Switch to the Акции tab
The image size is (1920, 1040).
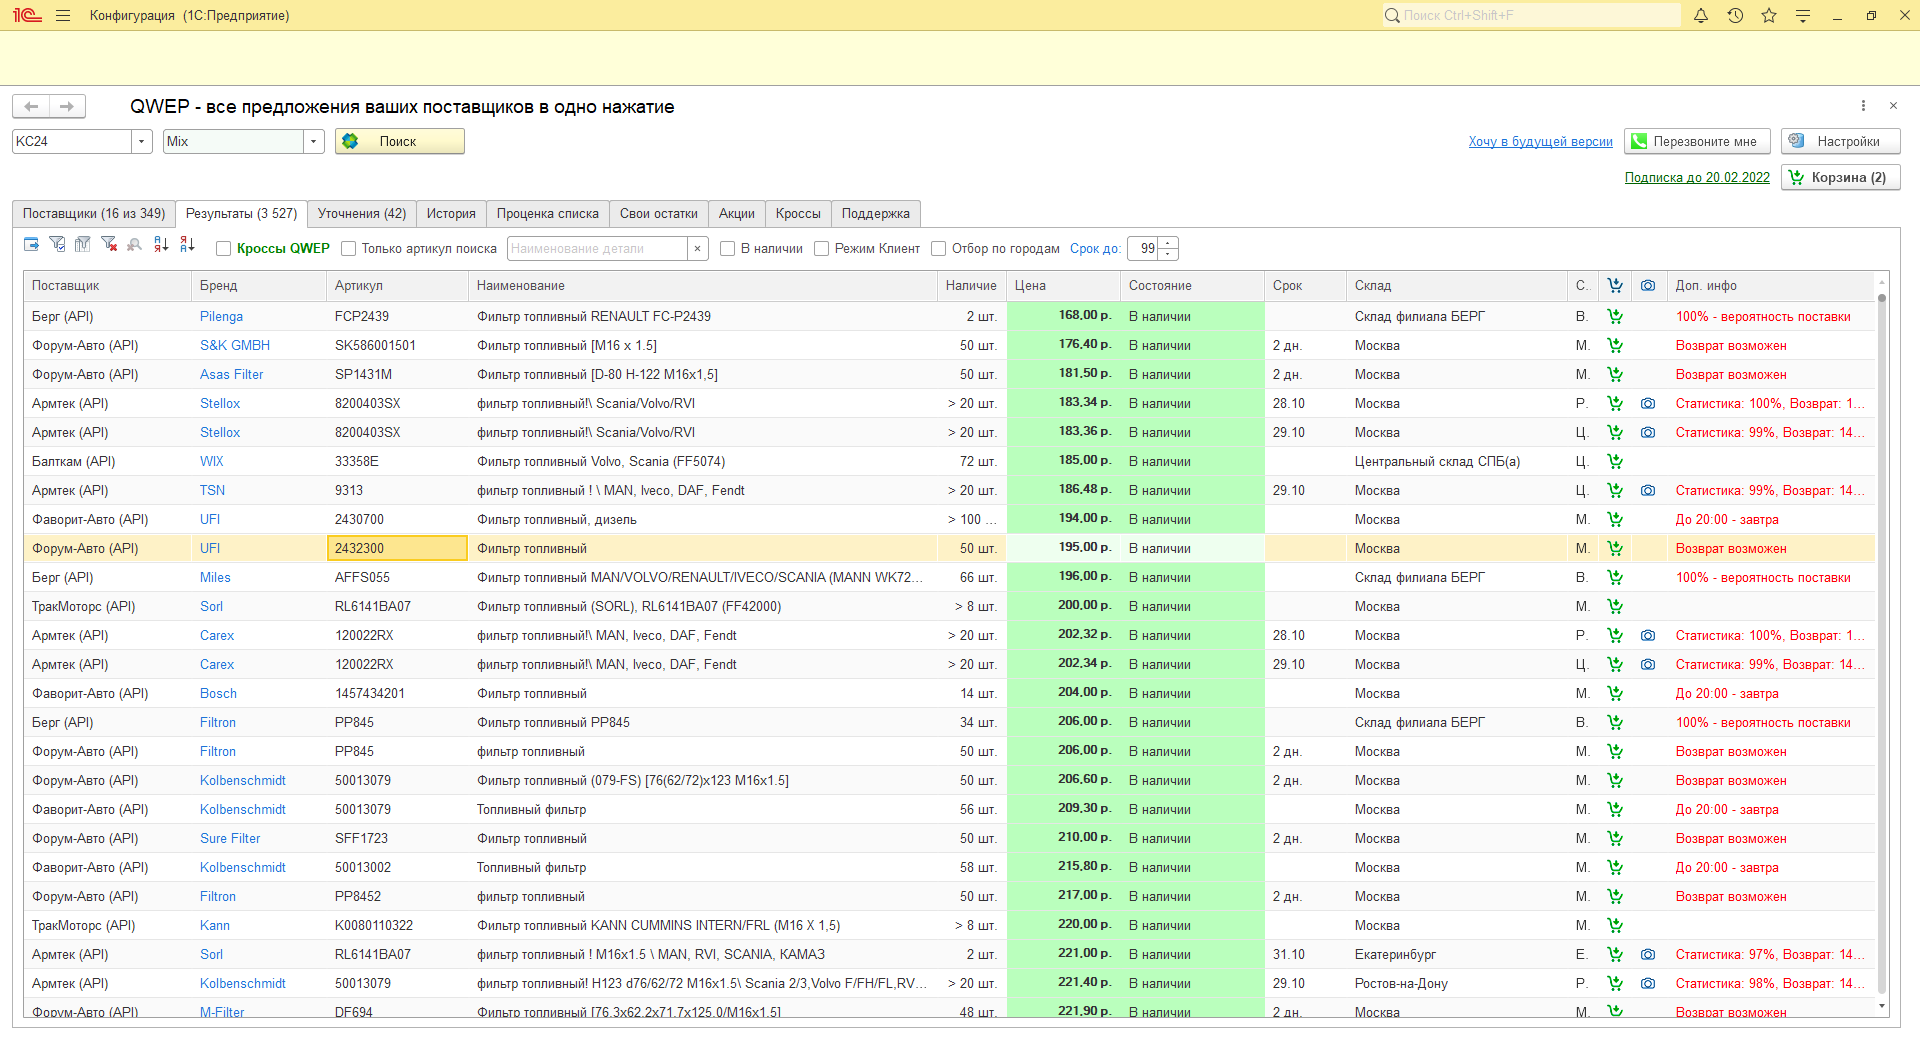[737, 214]
